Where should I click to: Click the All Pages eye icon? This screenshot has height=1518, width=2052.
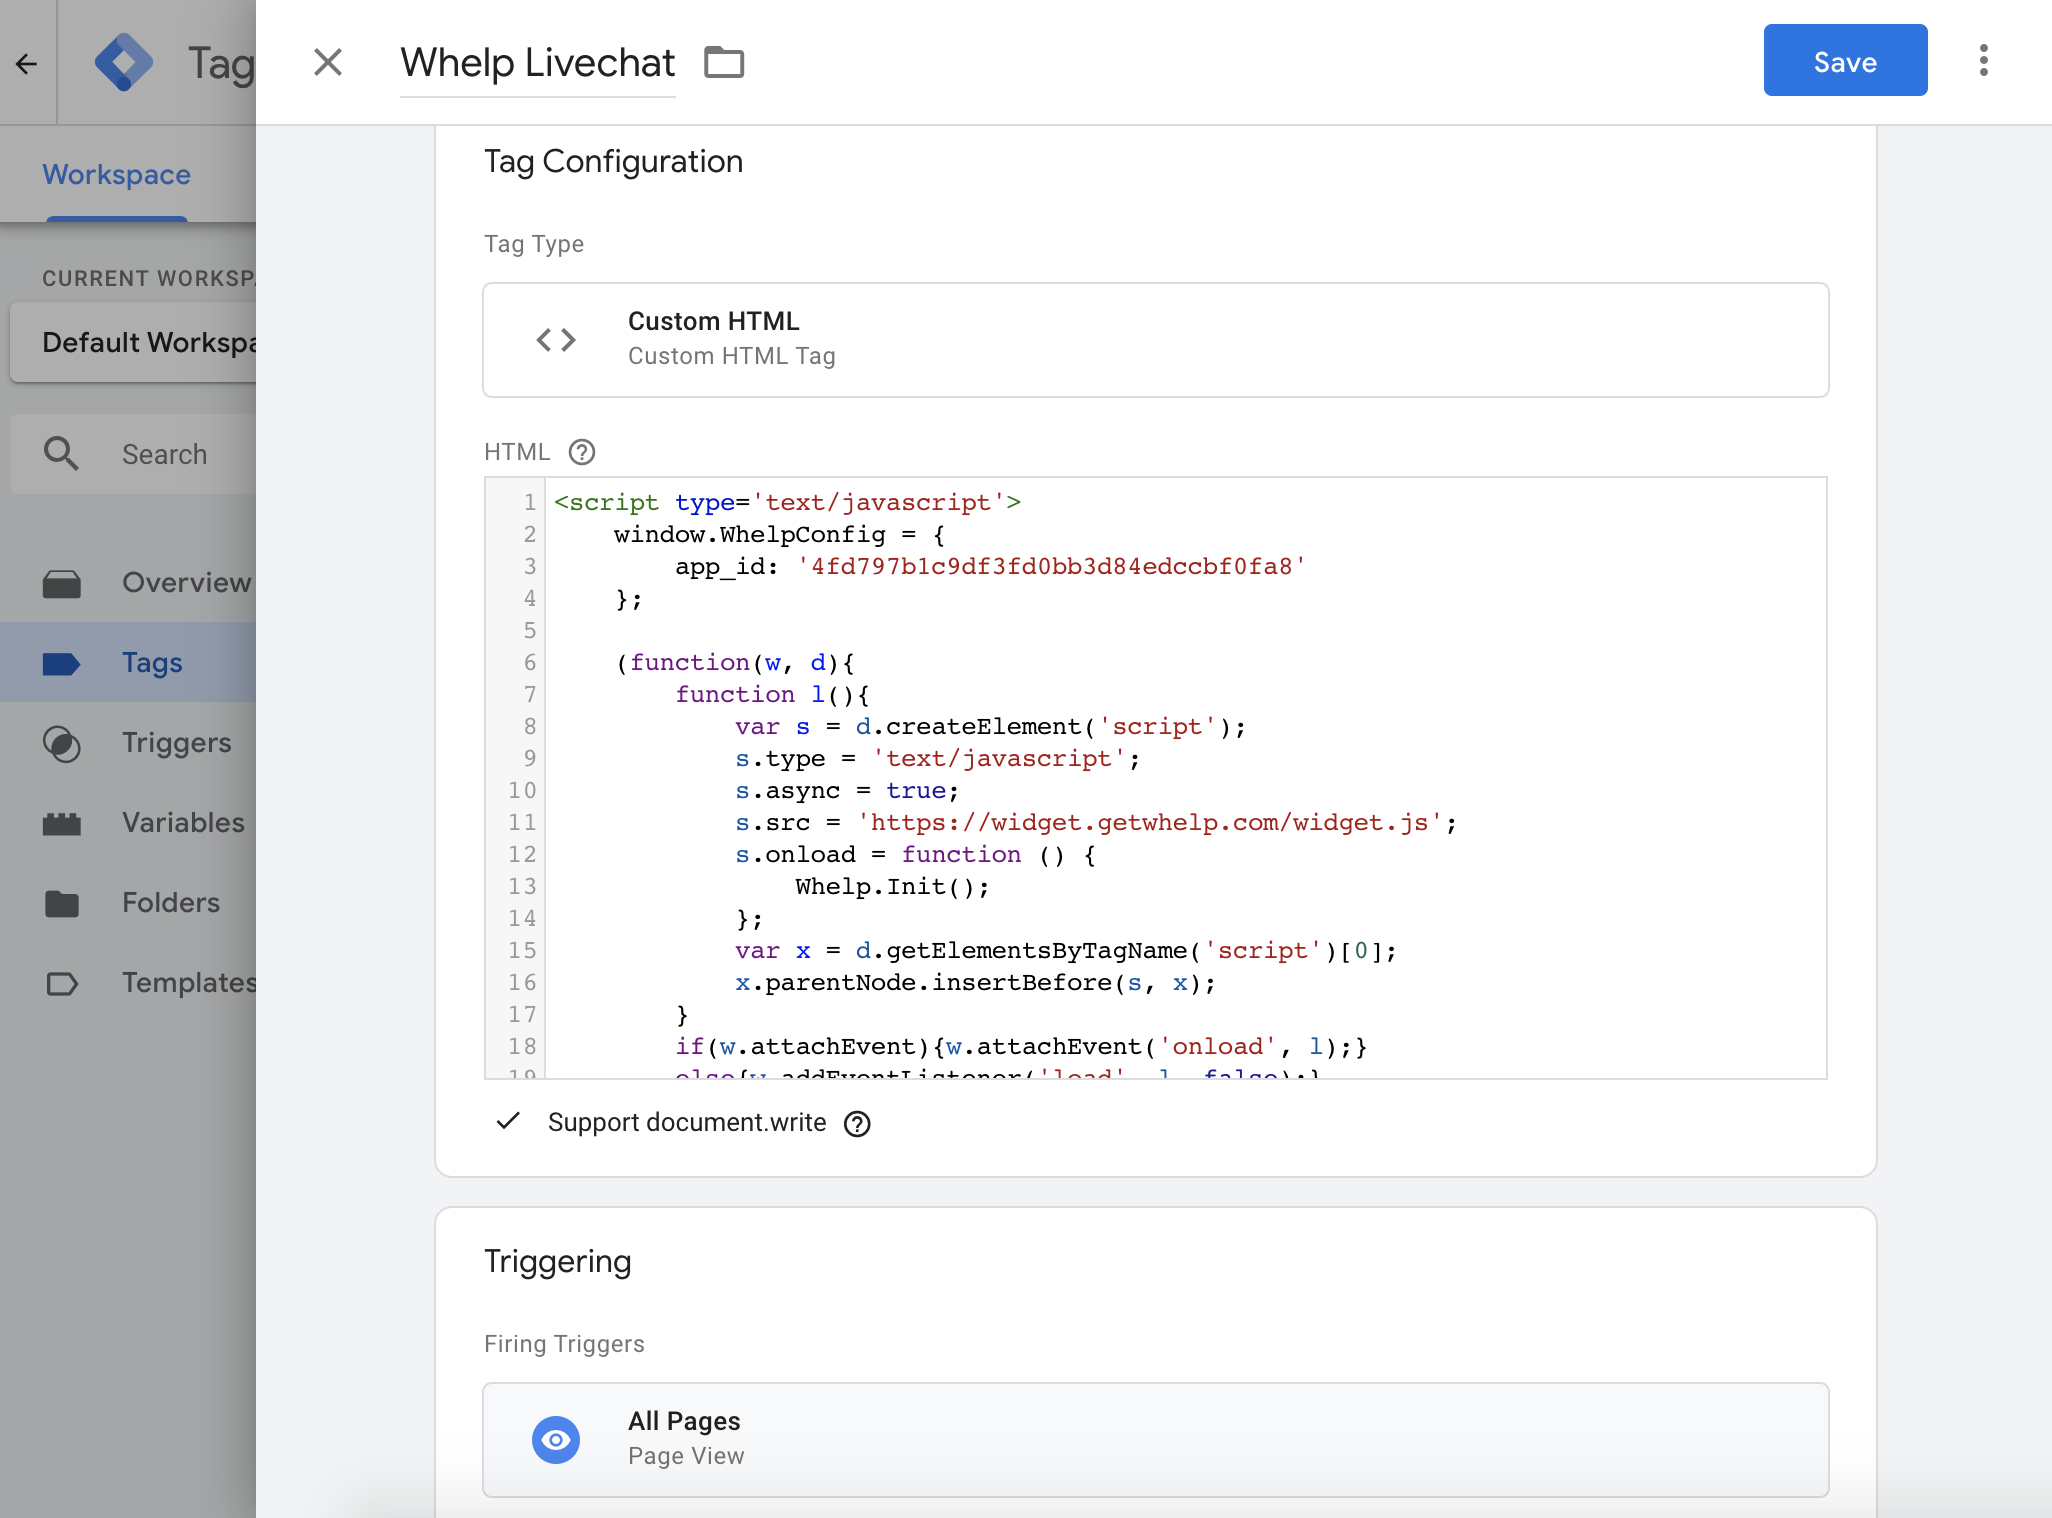[x=556, y=1440]
